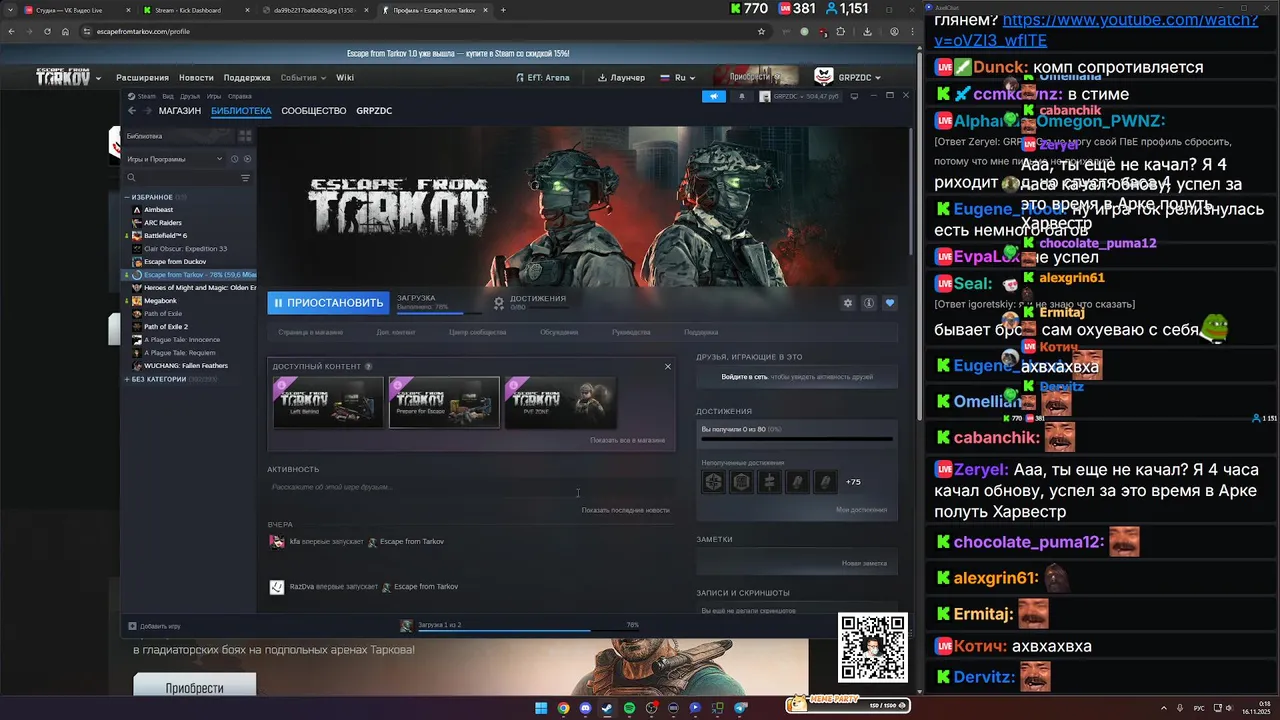The image size is (1280, 720).
Task: Open Spotify from the taskbar
Action: coord(629,708)
